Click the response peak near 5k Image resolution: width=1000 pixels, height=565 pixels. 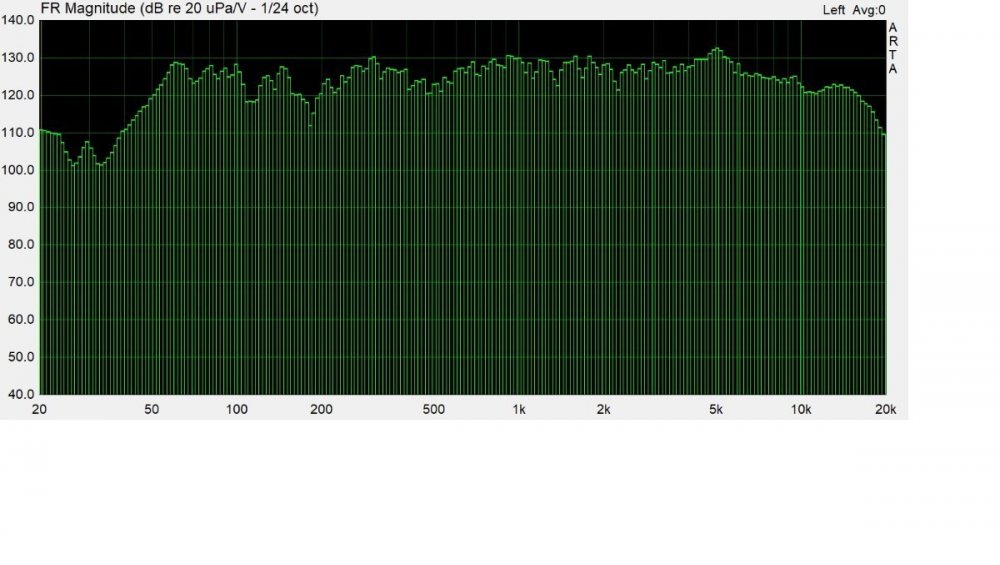tap(716, 49)
